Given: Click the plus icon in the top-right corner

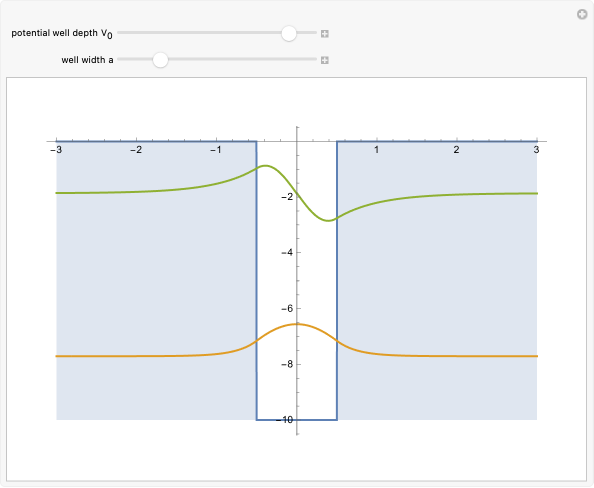Looking at the screenshot, I should pyautogui.click(x=582, y=15).
